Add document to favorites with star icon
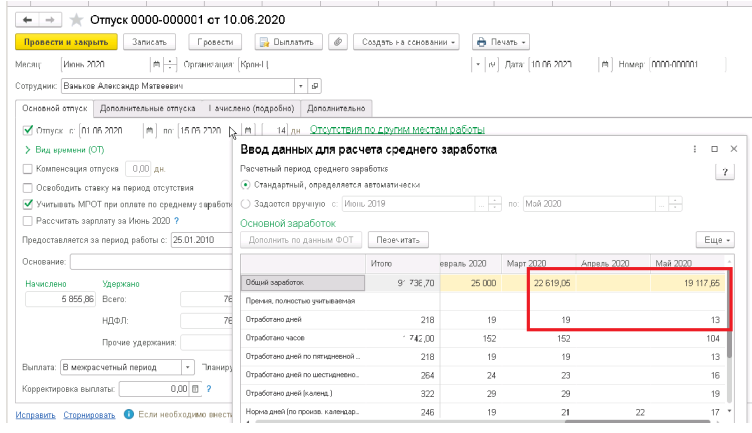752x433 pixels. tap(75, 19)
